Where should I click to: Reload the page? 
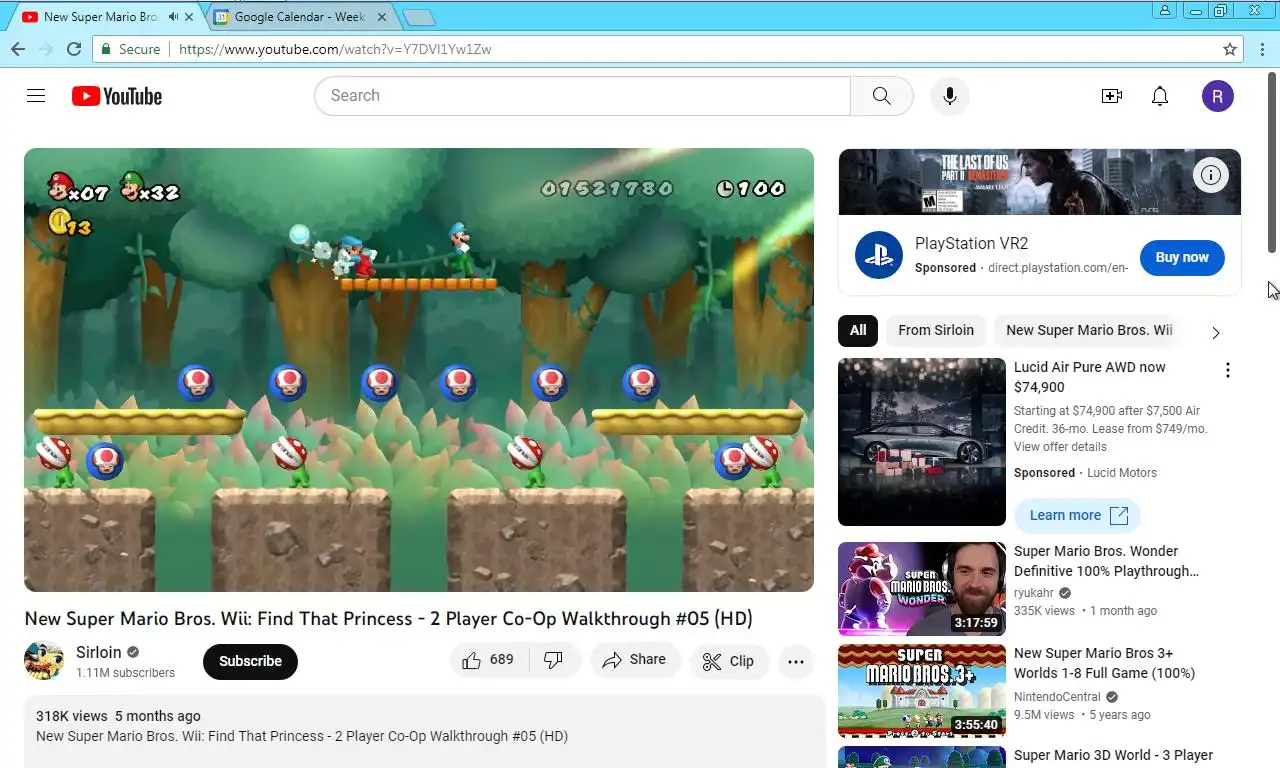[x=74, y=49]
